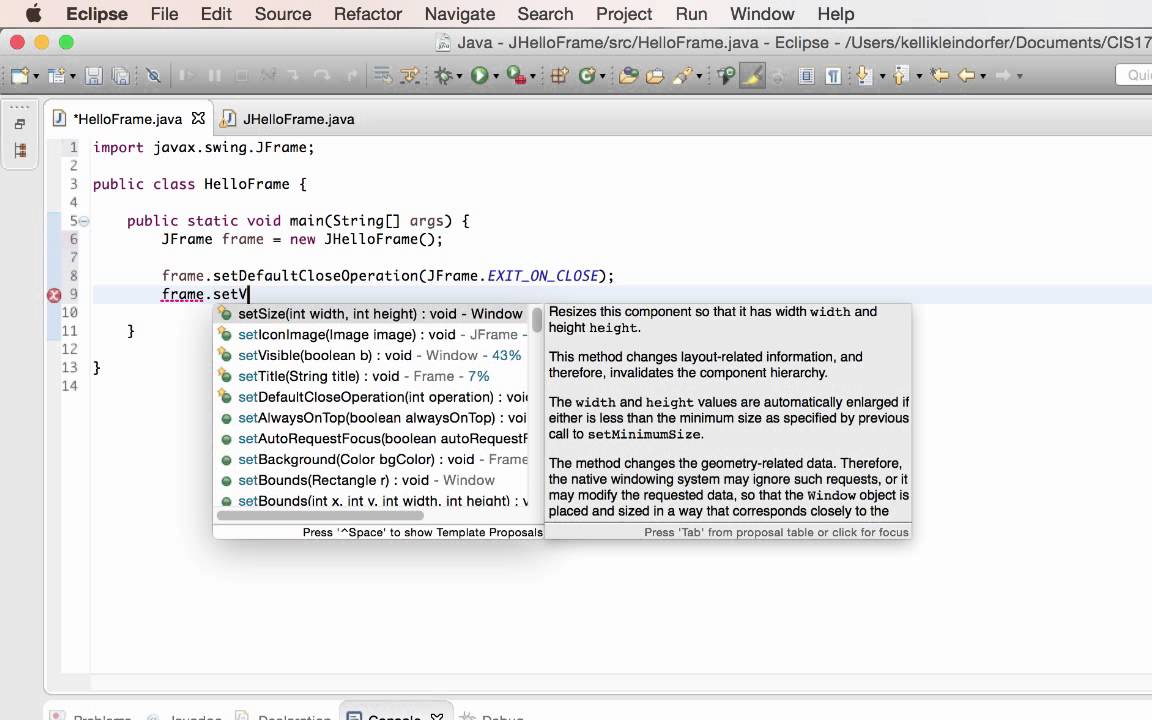Open the New wizard dropdown arrow
The width and height of the screenshot is (1152, 720).
[36, 76]
